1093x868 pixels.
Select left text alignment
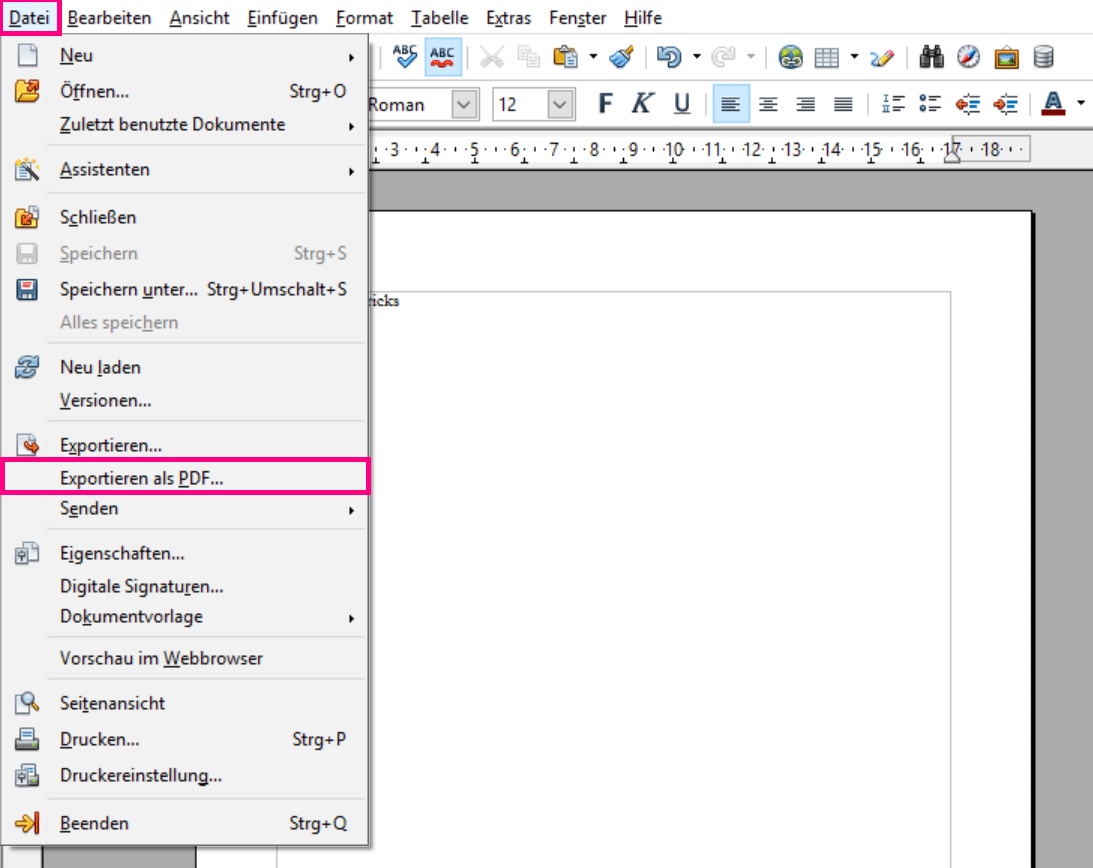pos(731,104)
